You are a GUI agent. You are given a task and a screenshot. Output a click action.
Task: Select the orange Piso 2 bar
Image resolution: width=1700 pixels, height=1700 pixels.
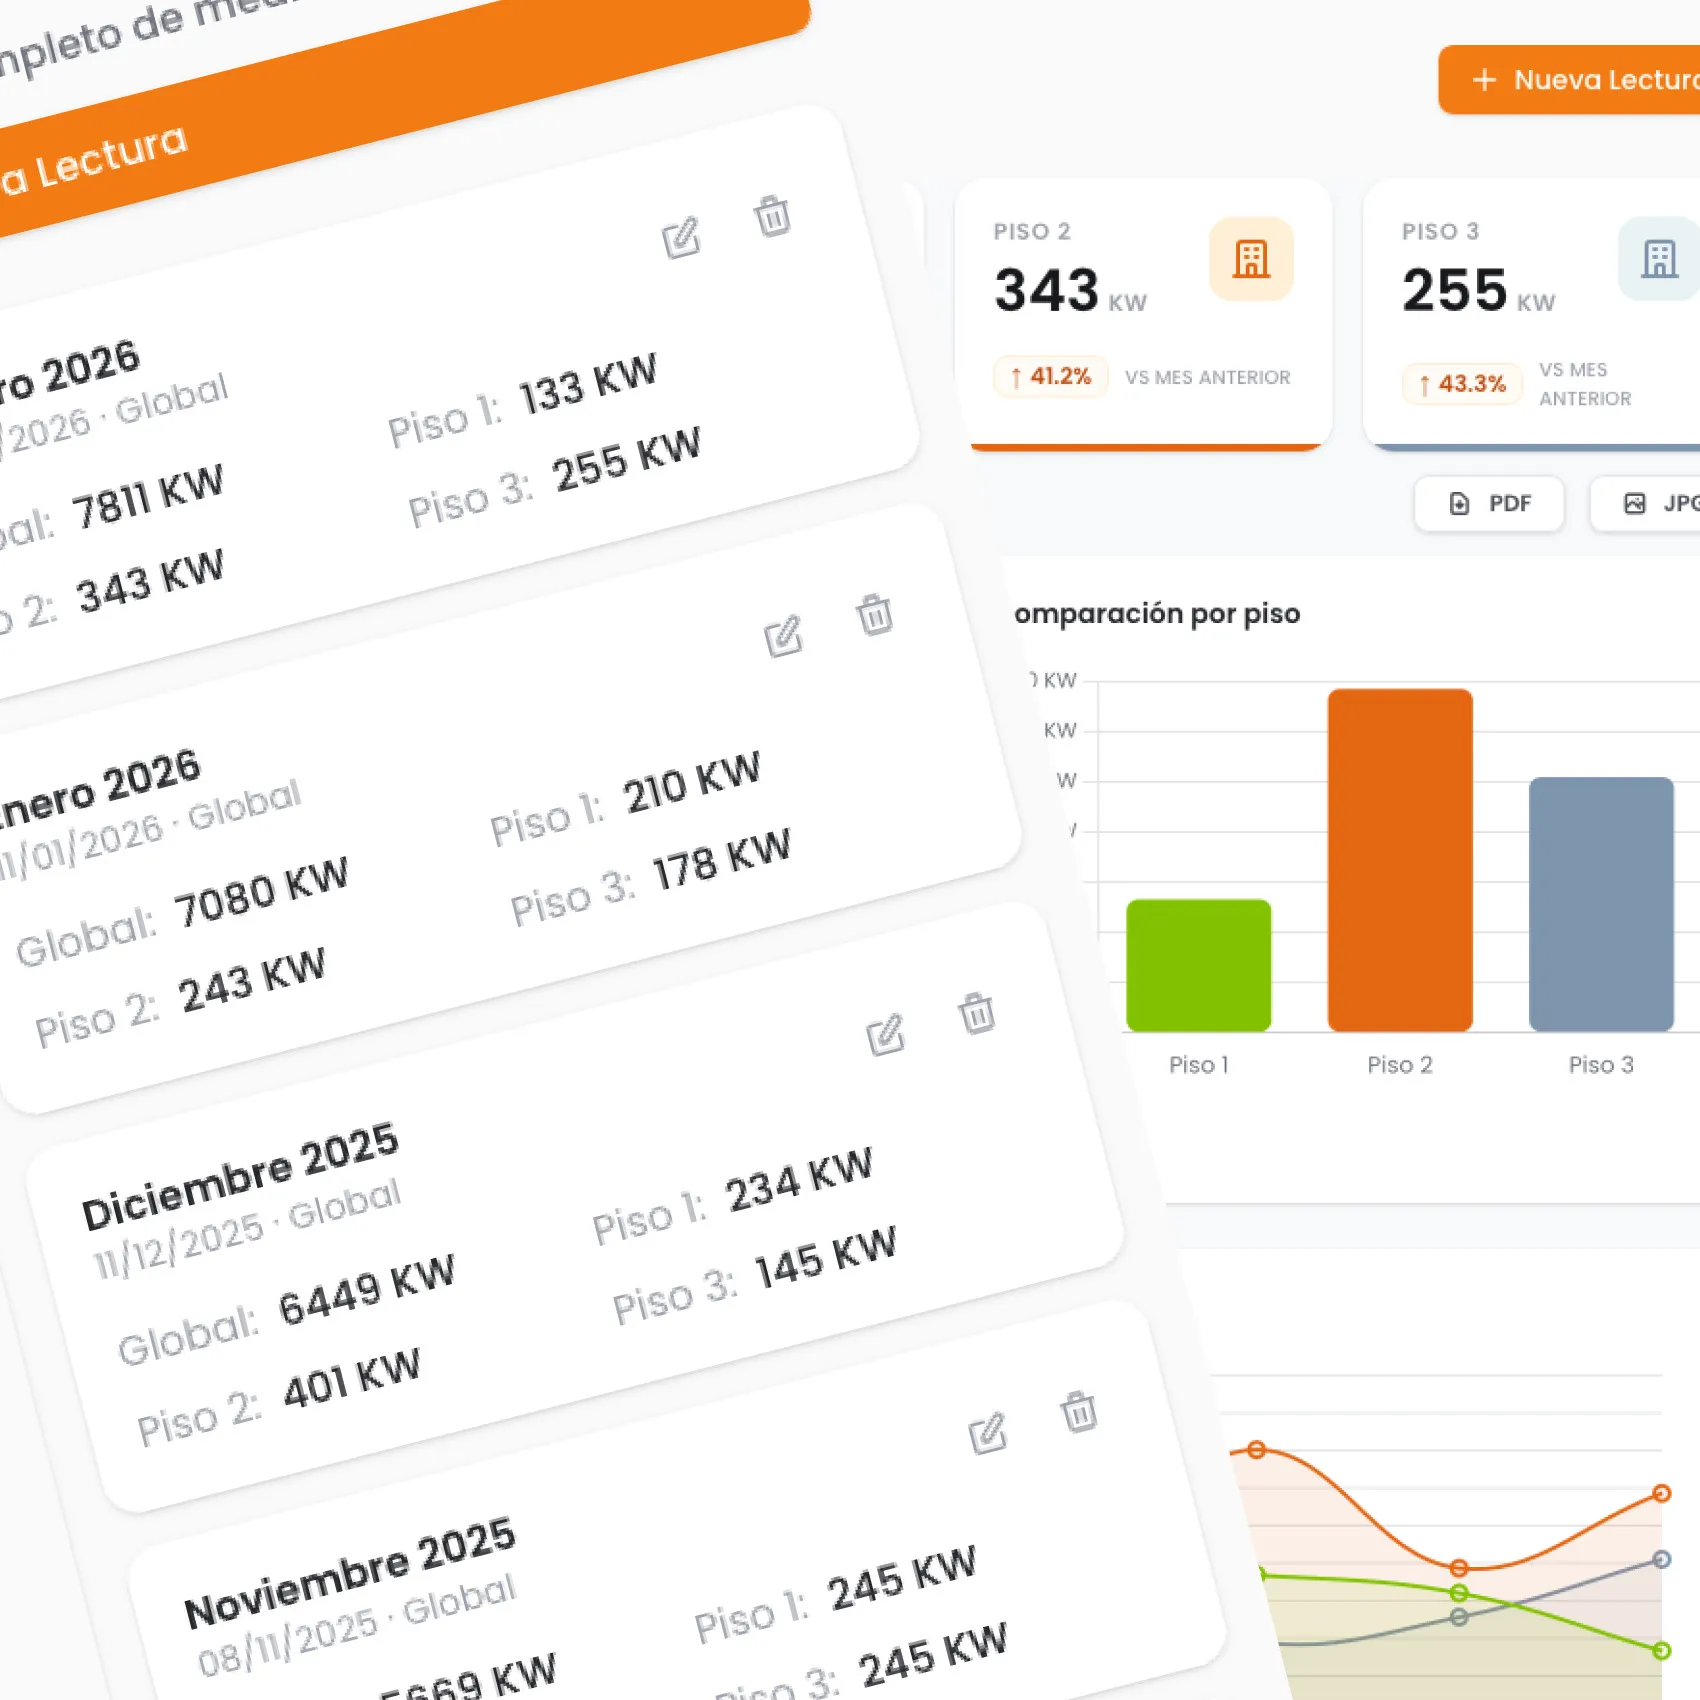(1399, 860)
